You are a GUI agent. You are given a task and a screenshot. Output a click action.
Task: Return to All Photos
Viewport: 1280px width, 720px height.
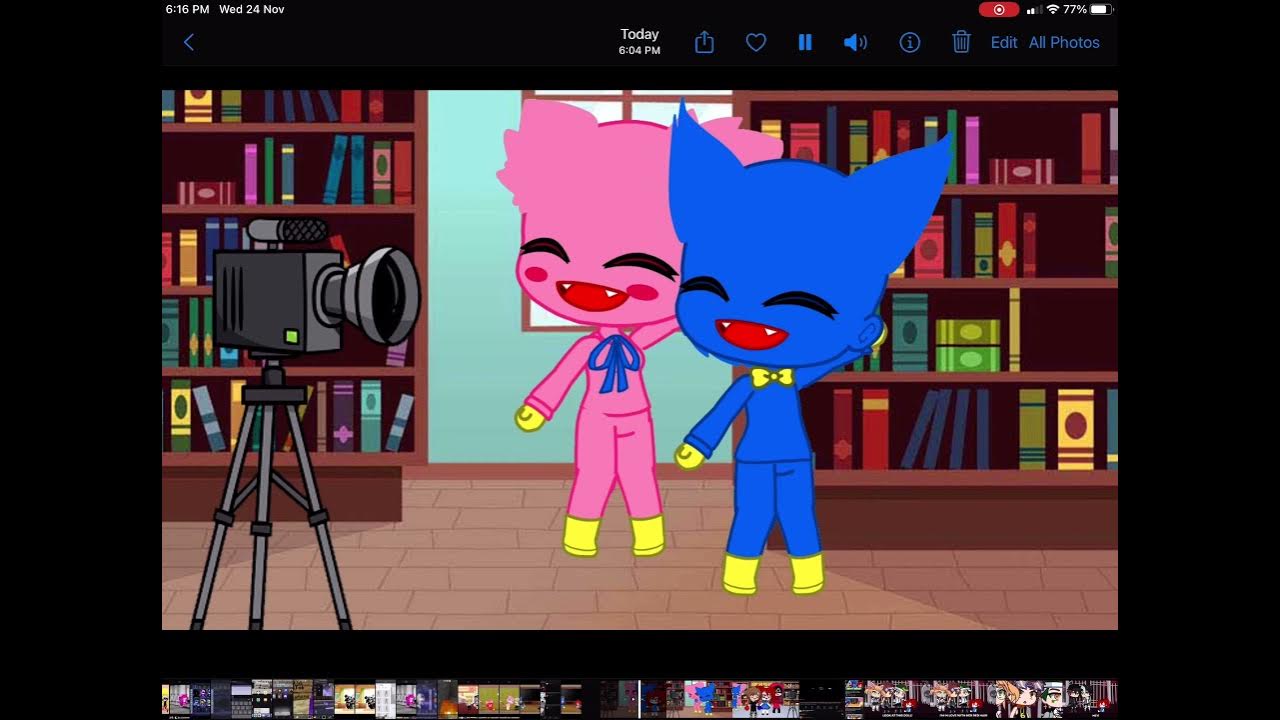(1064, 42)
